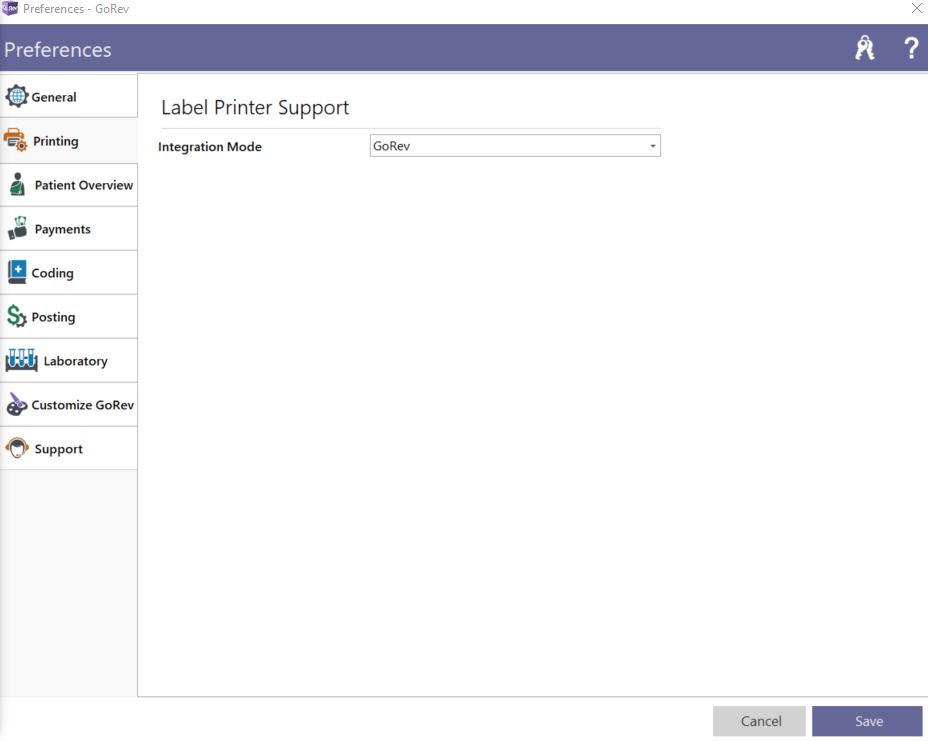Expand the dropdown arrow next to GoRev

653,147
